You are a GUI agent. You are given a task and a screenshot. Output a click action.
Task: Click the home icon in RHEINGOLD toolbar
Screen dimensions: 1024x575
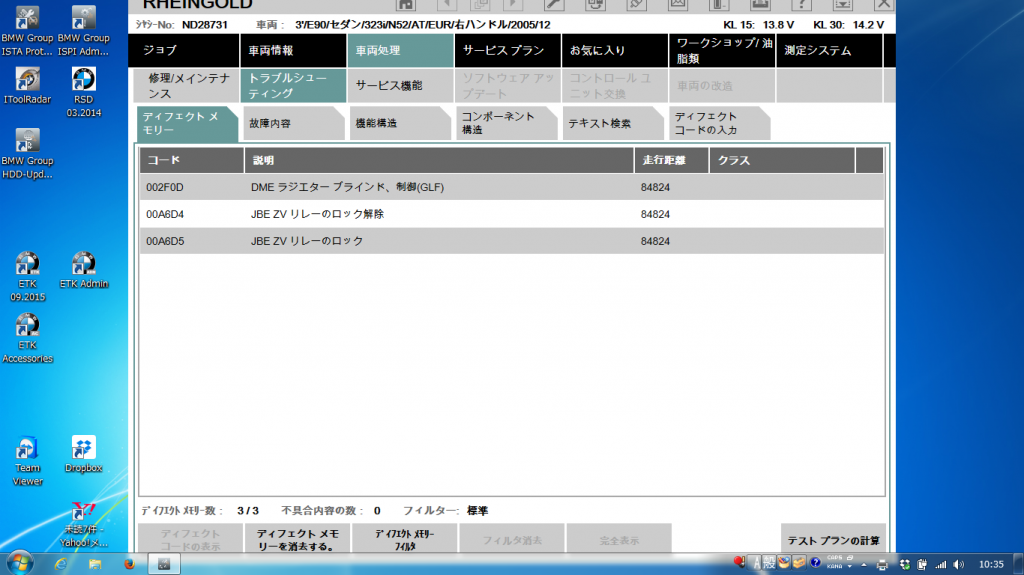406,5
